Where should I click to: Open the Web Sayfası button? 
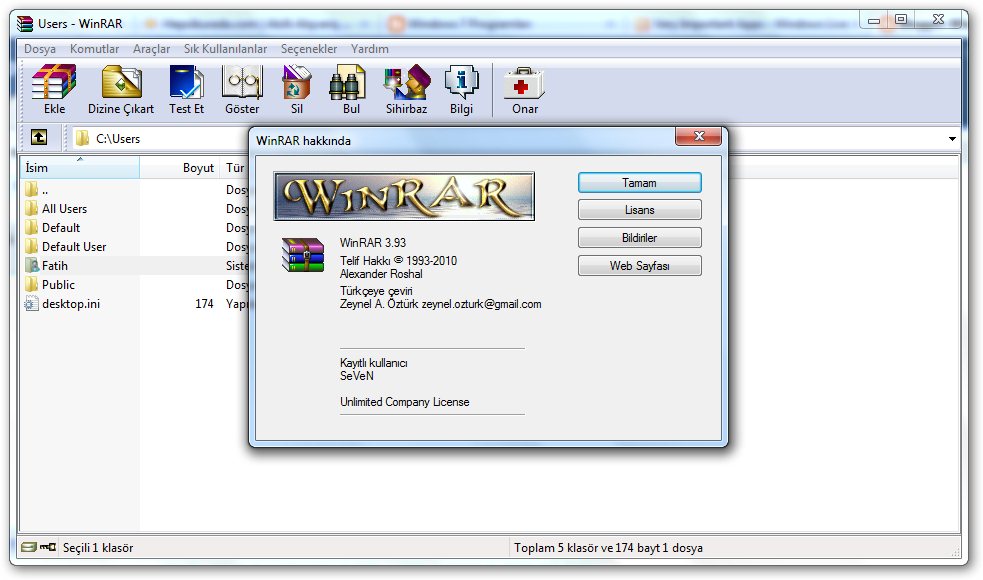pyautogui.click(x=639, y=265)
